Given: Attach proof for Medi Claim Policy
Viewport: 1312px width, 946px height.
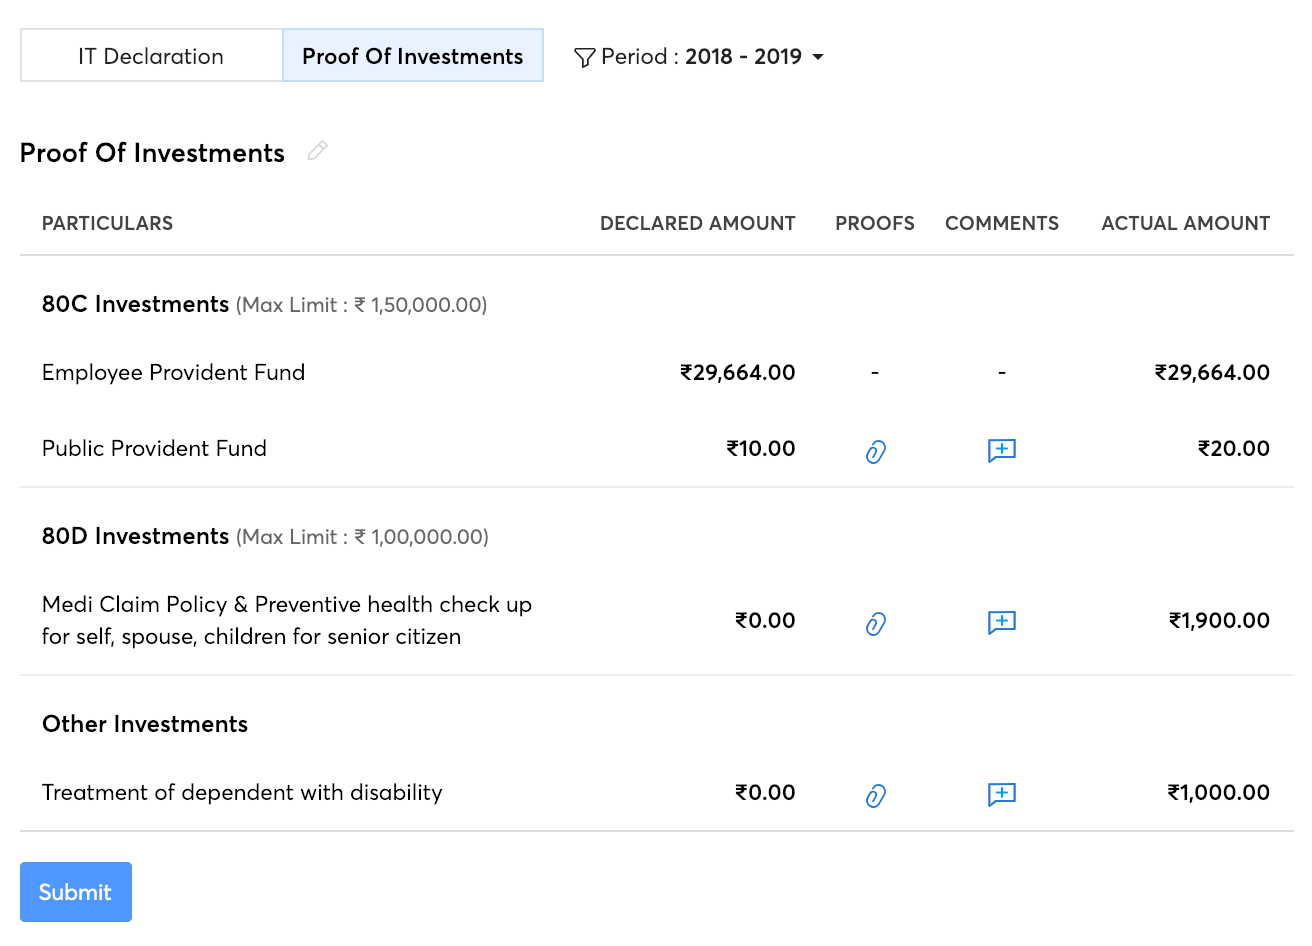Looking at the screenshot, I should point(875,623).
